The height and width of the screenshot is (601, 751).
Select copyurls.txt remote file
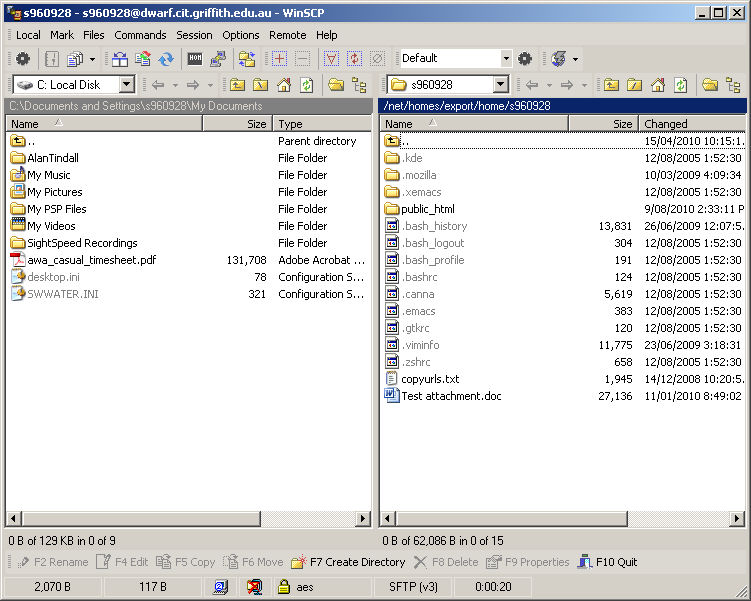click(422, 379)
